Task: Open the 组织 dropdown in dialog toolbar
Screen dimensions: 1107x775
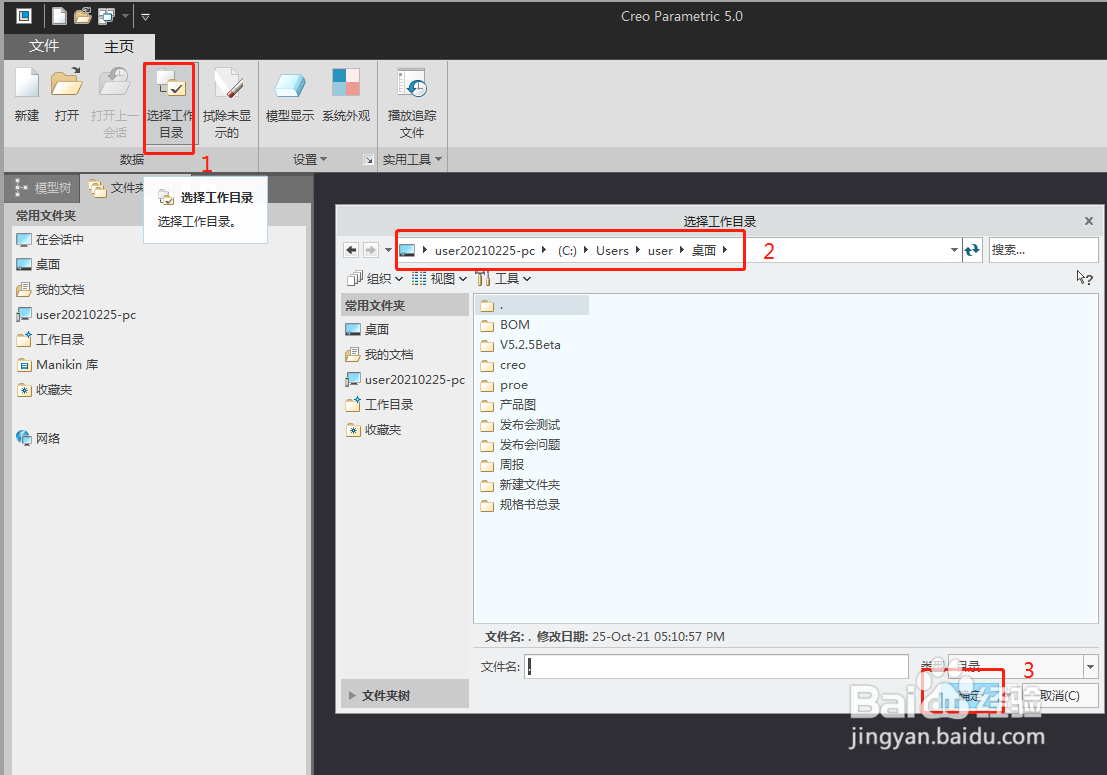Action: pos(375,278)
